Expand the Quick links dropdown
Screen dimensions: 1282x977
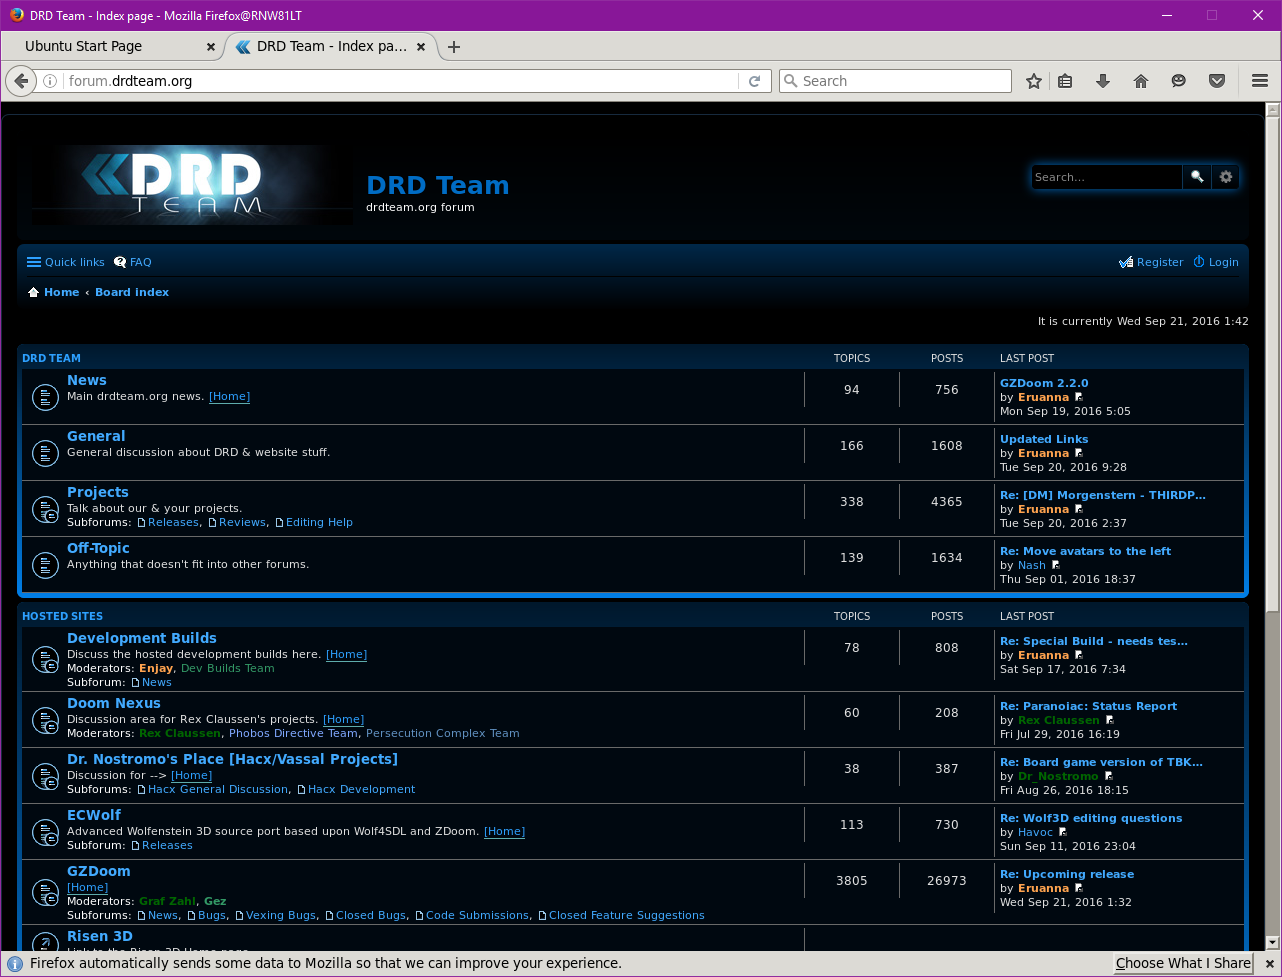[x=66, y=262]
